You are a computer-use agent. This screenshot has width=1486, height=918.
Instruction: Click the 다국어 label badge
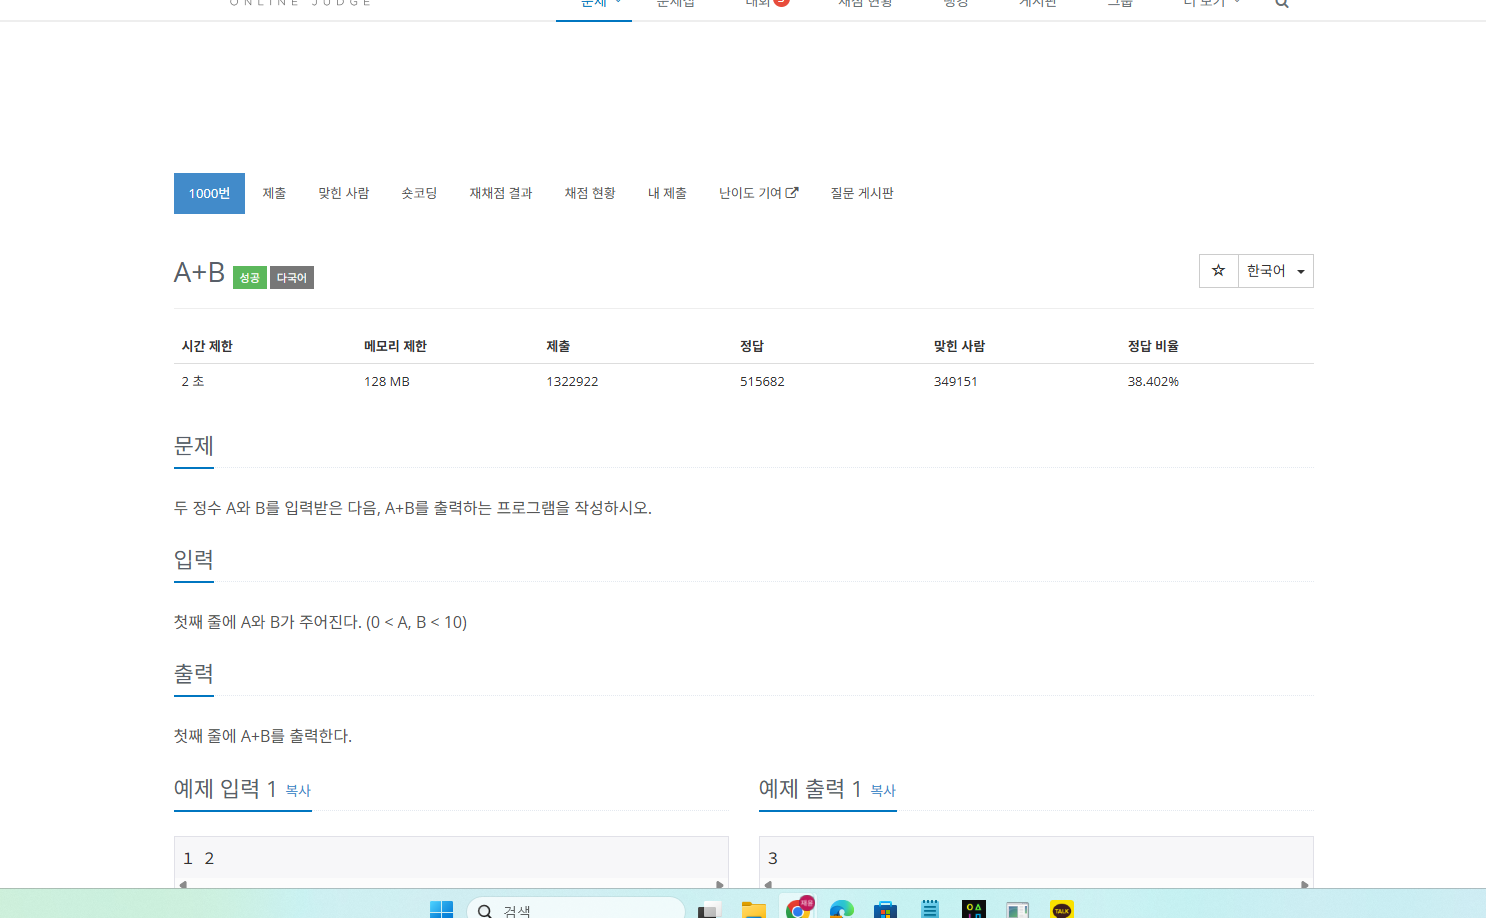292,277
